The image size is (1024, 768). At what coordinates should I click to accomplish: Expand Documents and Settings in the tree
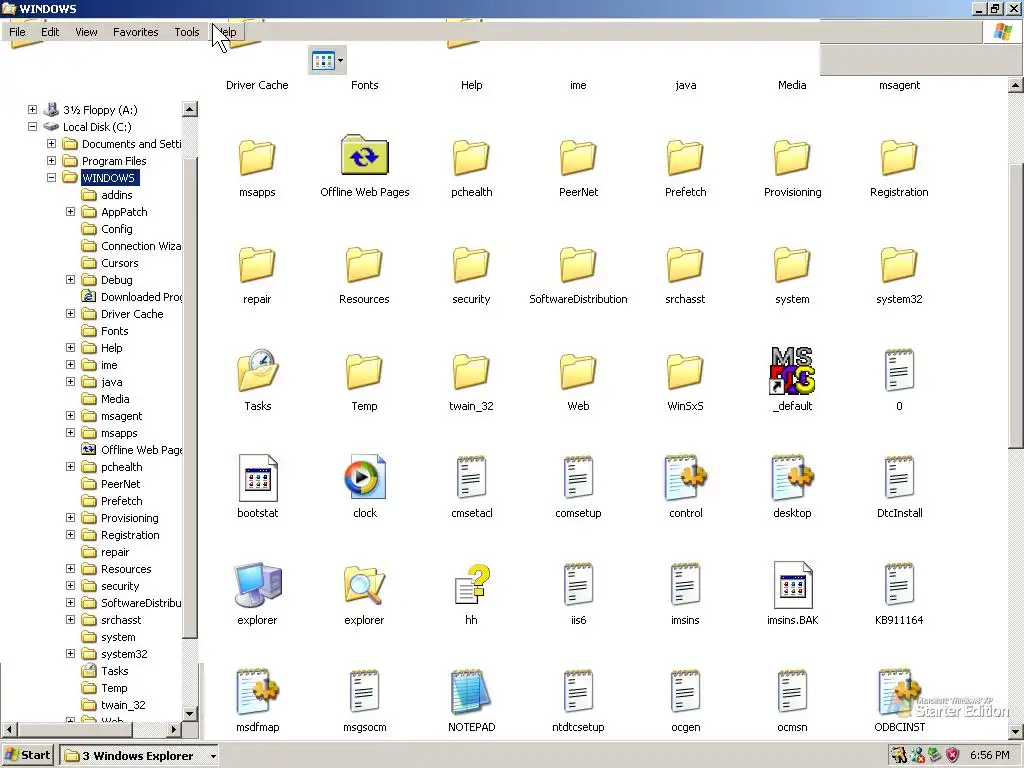pyautogui.click(x=51, y=144)
